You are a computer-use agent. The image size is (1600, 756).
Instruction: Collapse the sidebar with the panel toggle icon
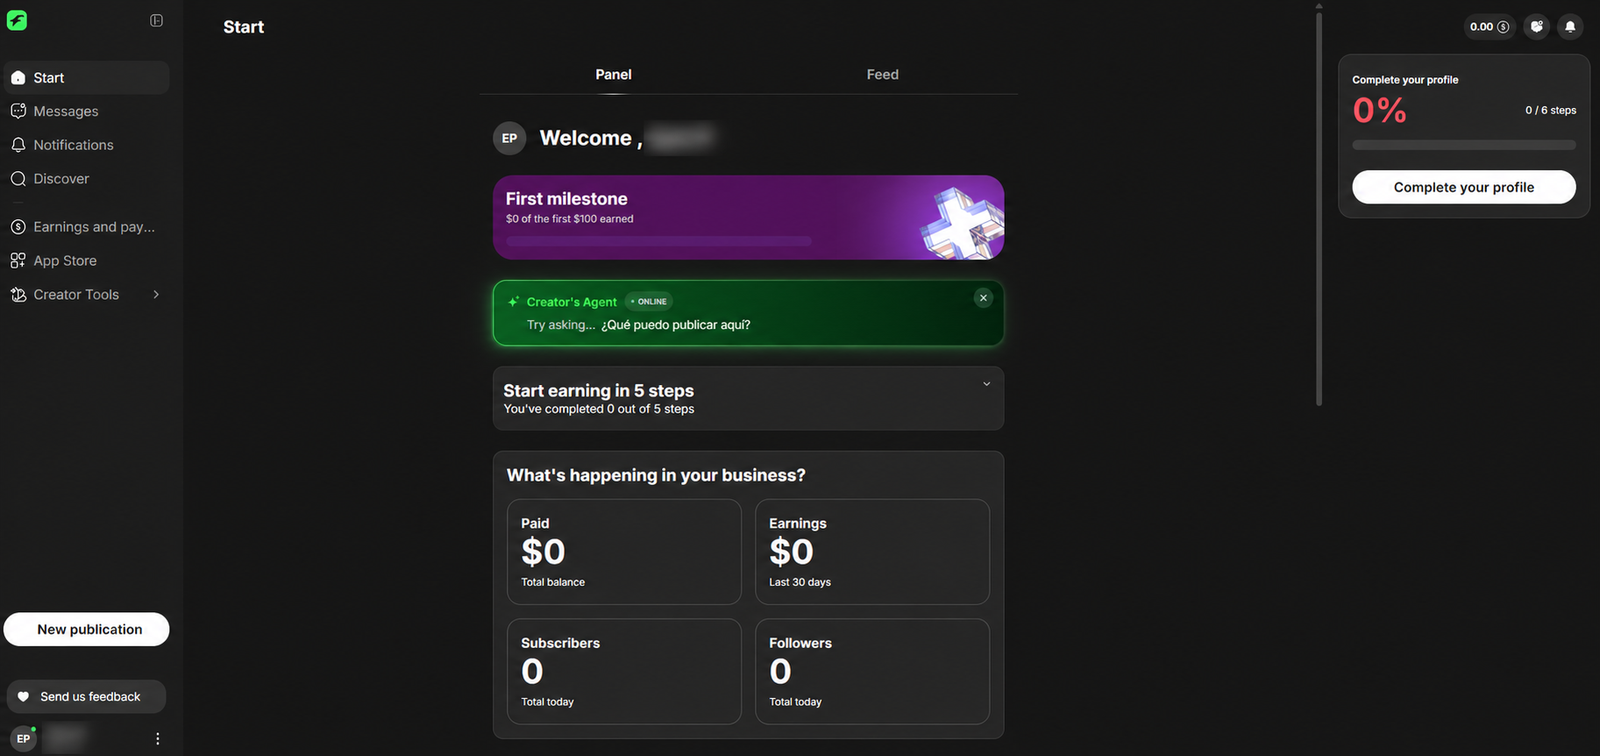[157, 20]
